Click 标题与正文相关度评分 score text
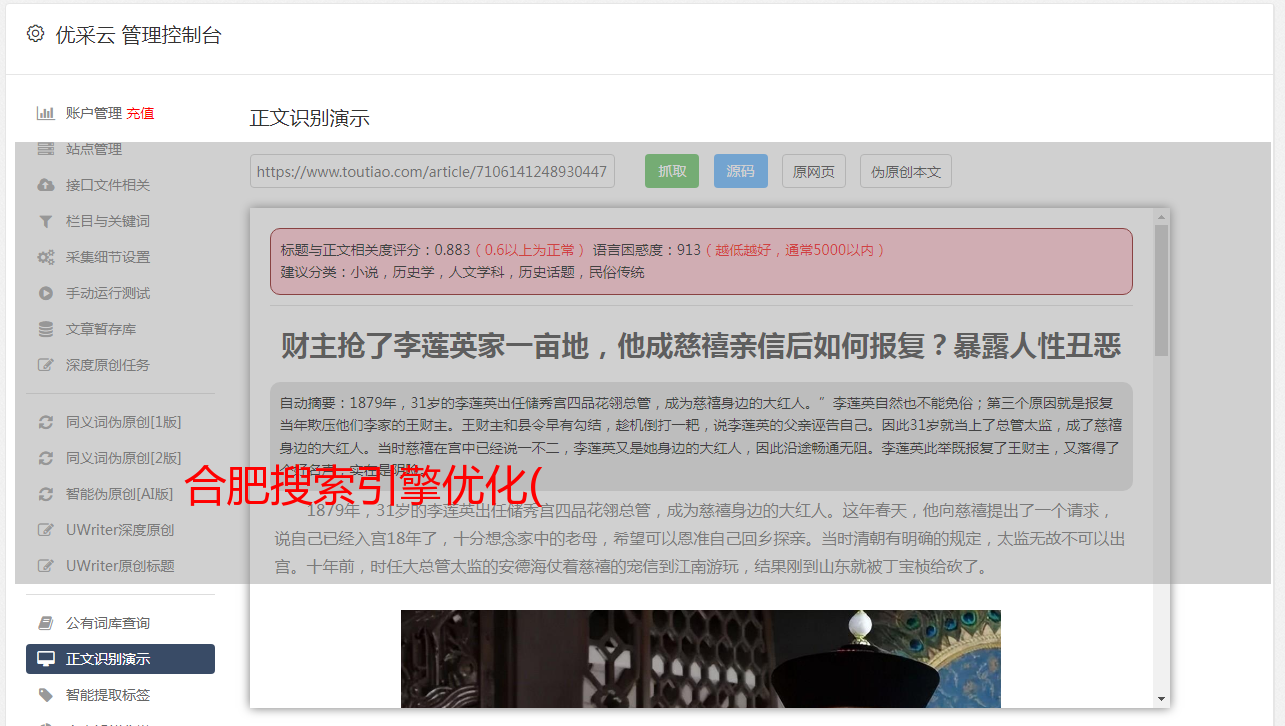The image size is (1285, 726). tap(375, 250)
